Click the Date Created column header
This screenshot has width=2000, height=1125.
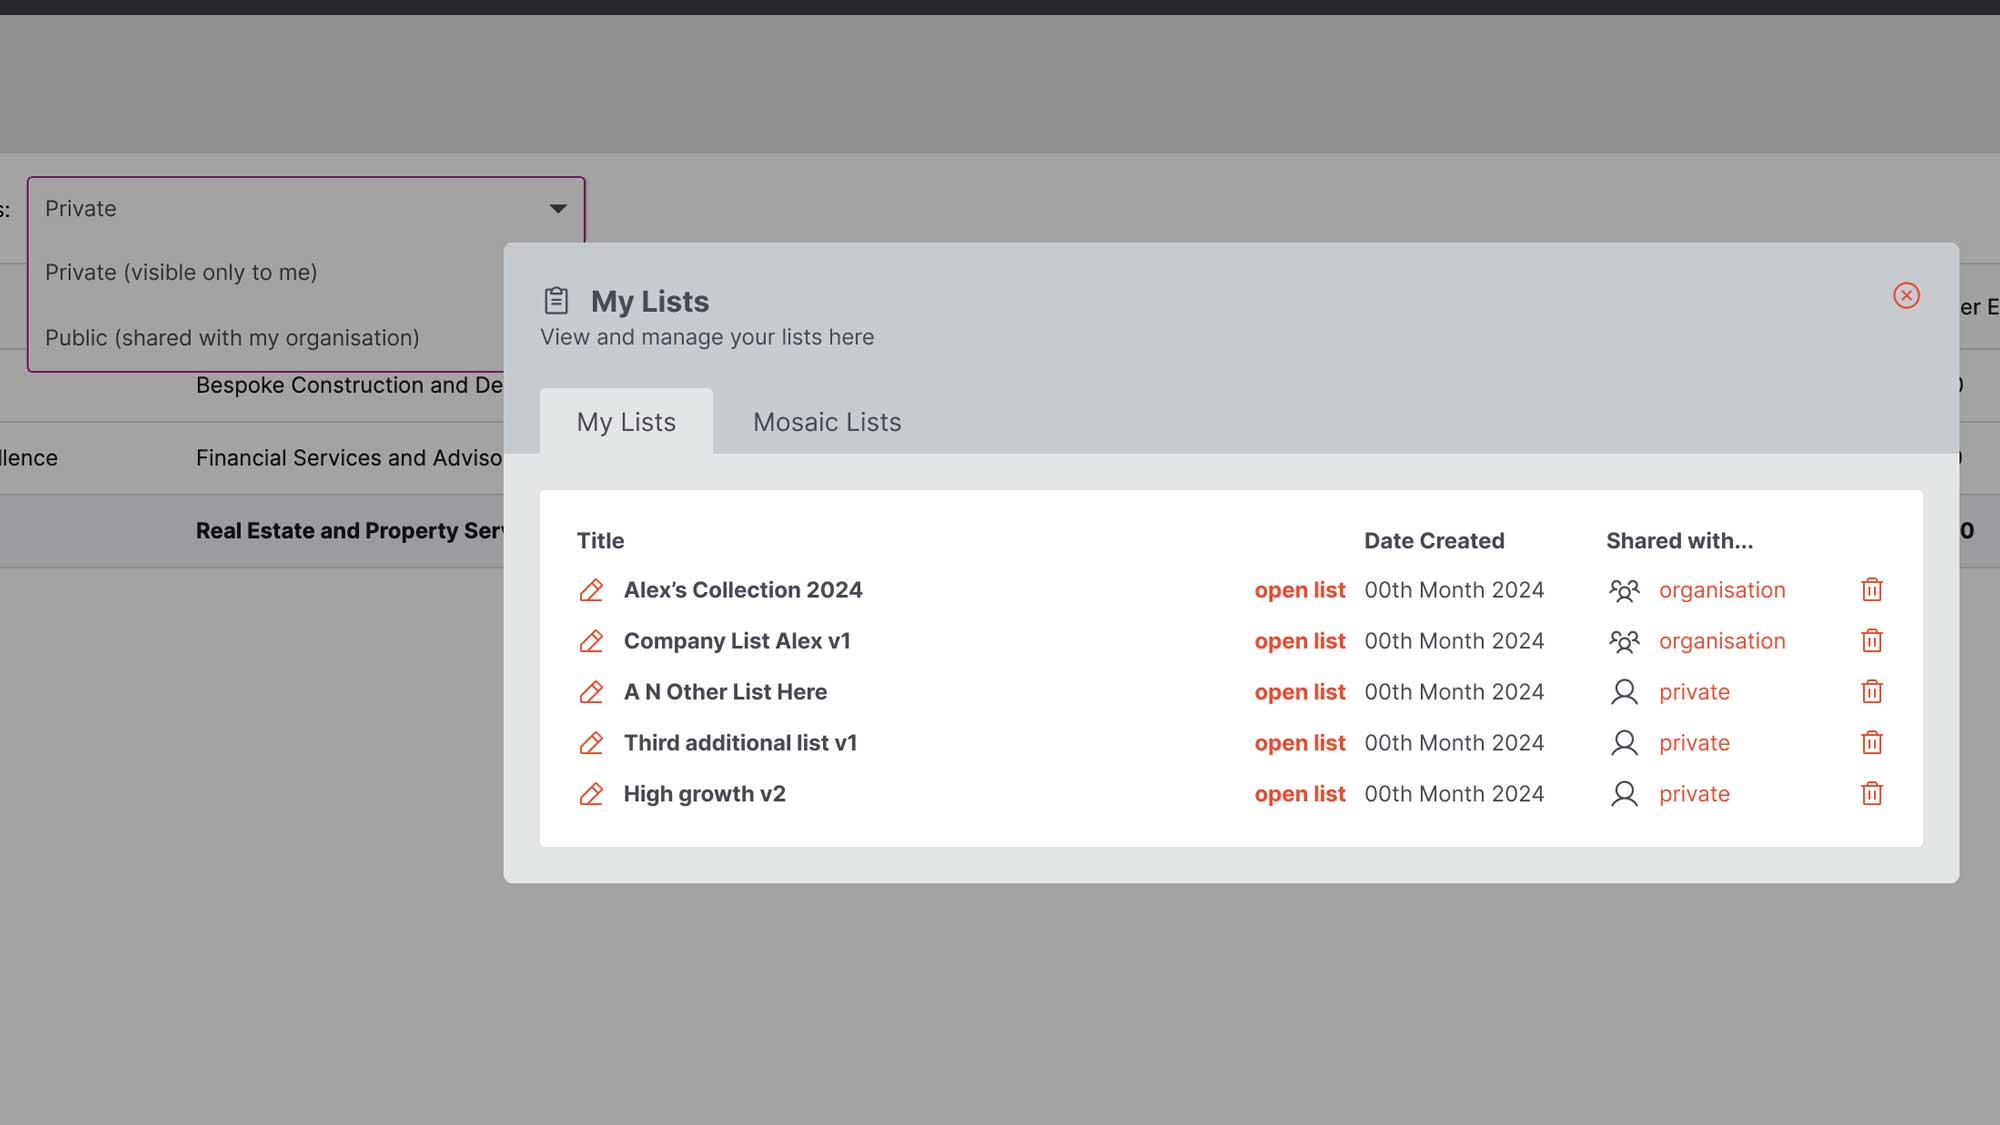[1434, 541]
